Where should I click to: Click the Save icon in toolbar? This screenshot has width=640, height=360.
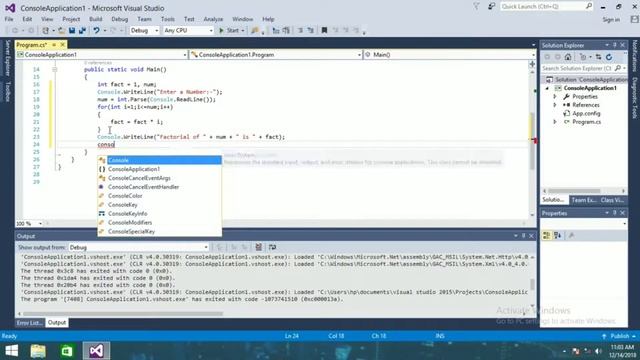click(72, 31)
